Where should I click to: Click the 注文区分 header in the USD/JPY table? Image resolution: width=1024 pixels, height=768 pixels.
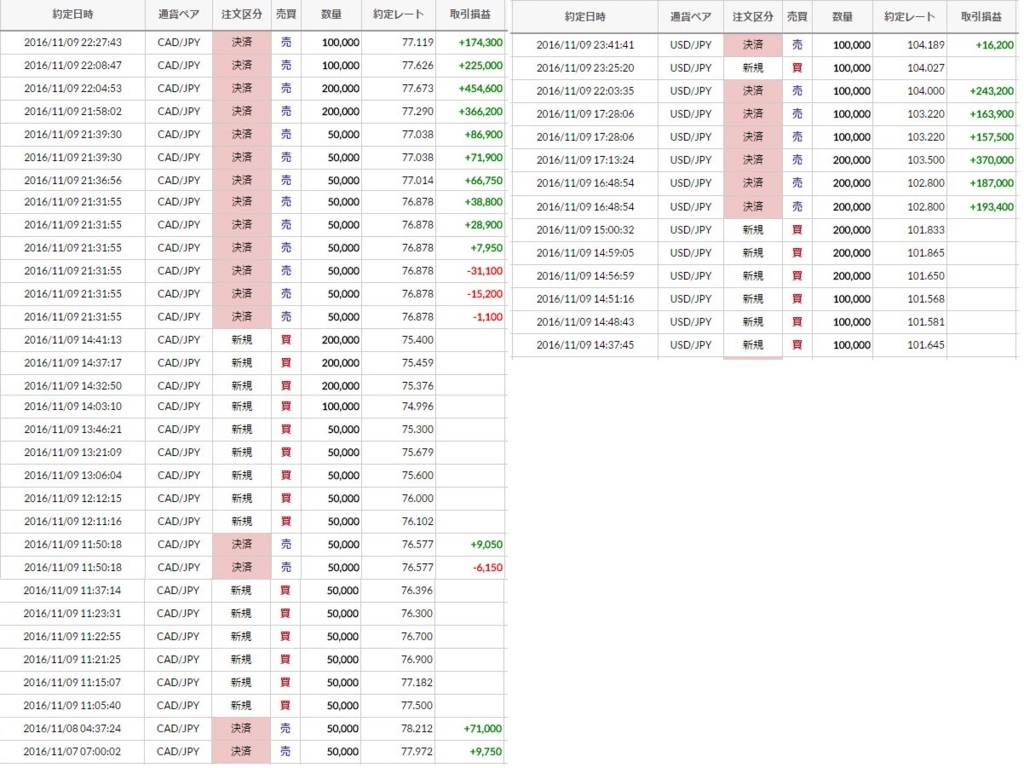coord(752,17)
